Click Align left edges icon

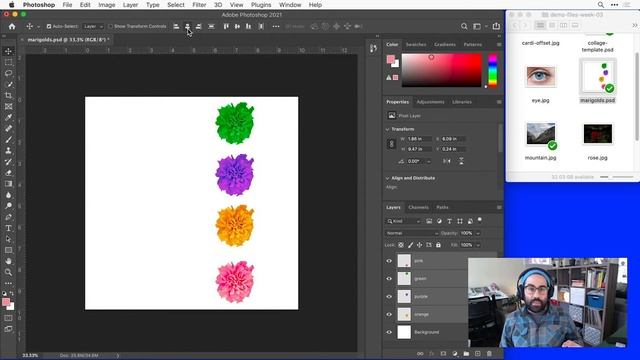pos(176,26)
